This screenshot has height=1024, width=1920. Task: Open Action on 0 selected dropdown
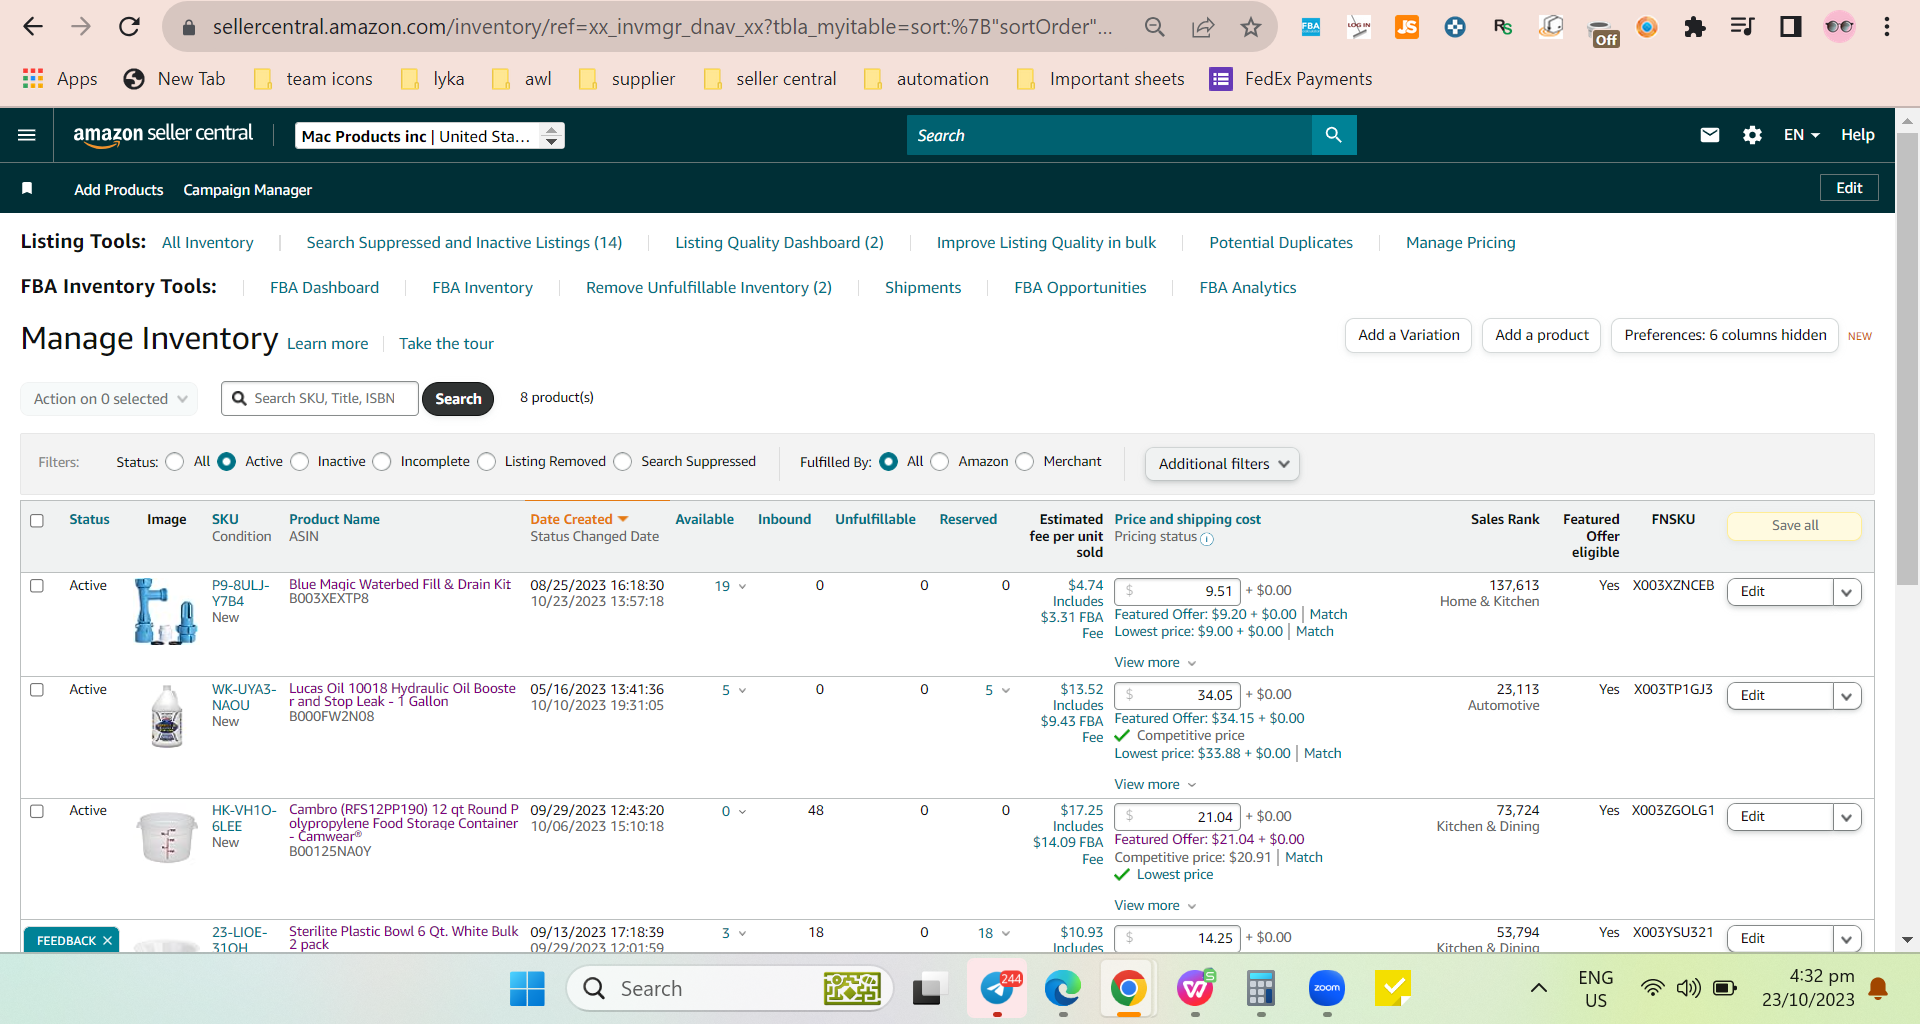tap(109, 399)
